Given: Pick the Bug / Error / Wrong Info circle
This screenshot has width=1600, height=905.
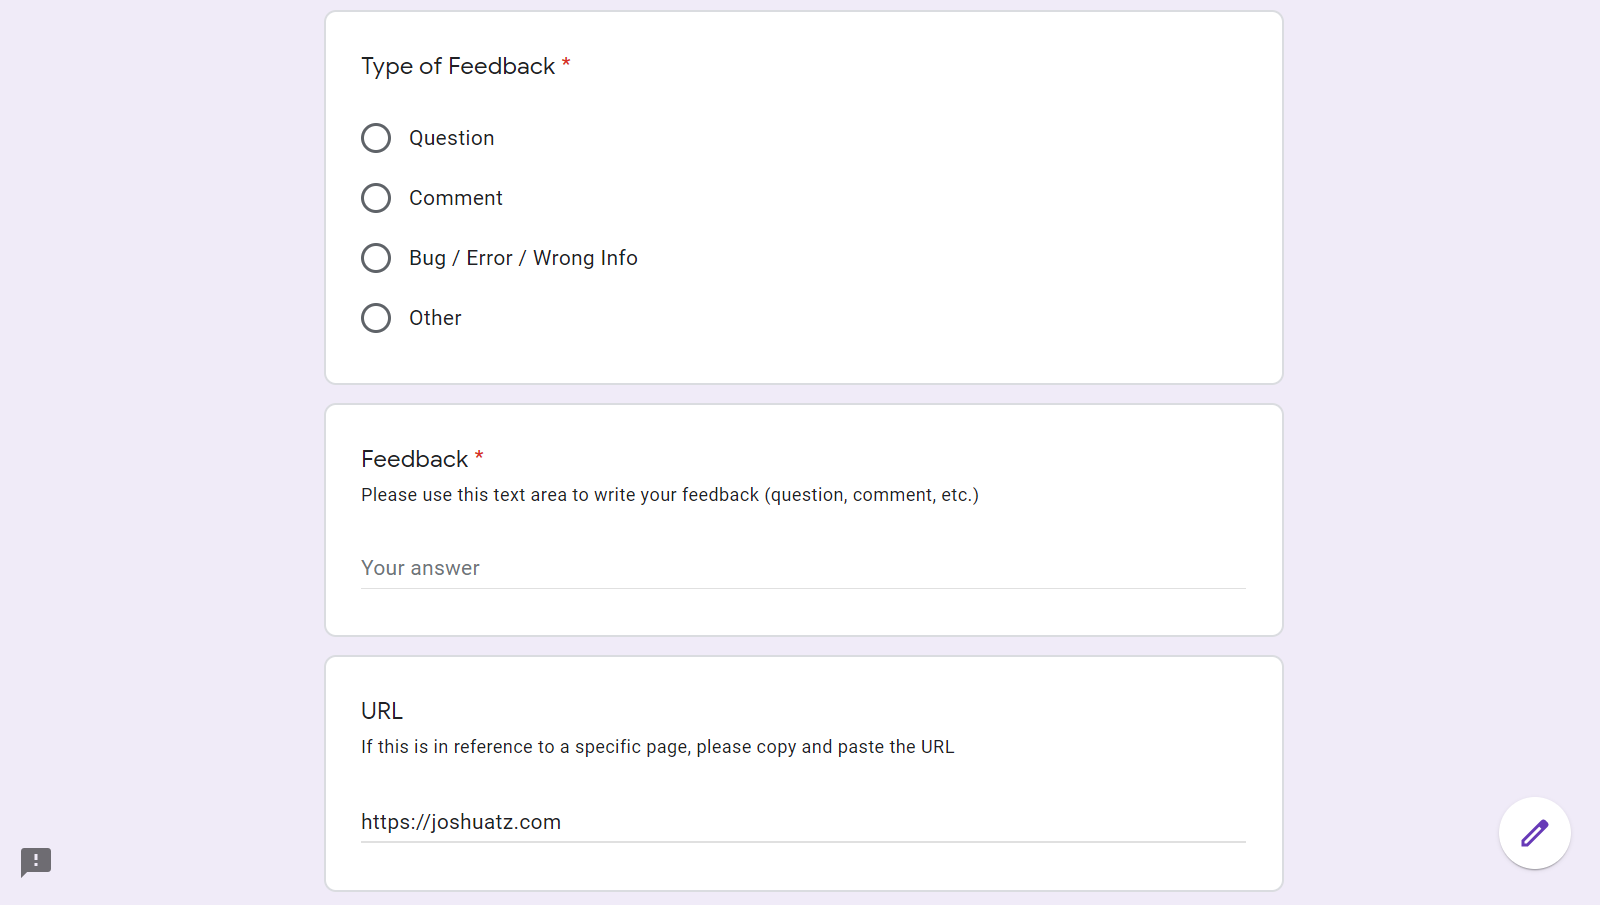Looking at the screenshot, I should 376,258.
